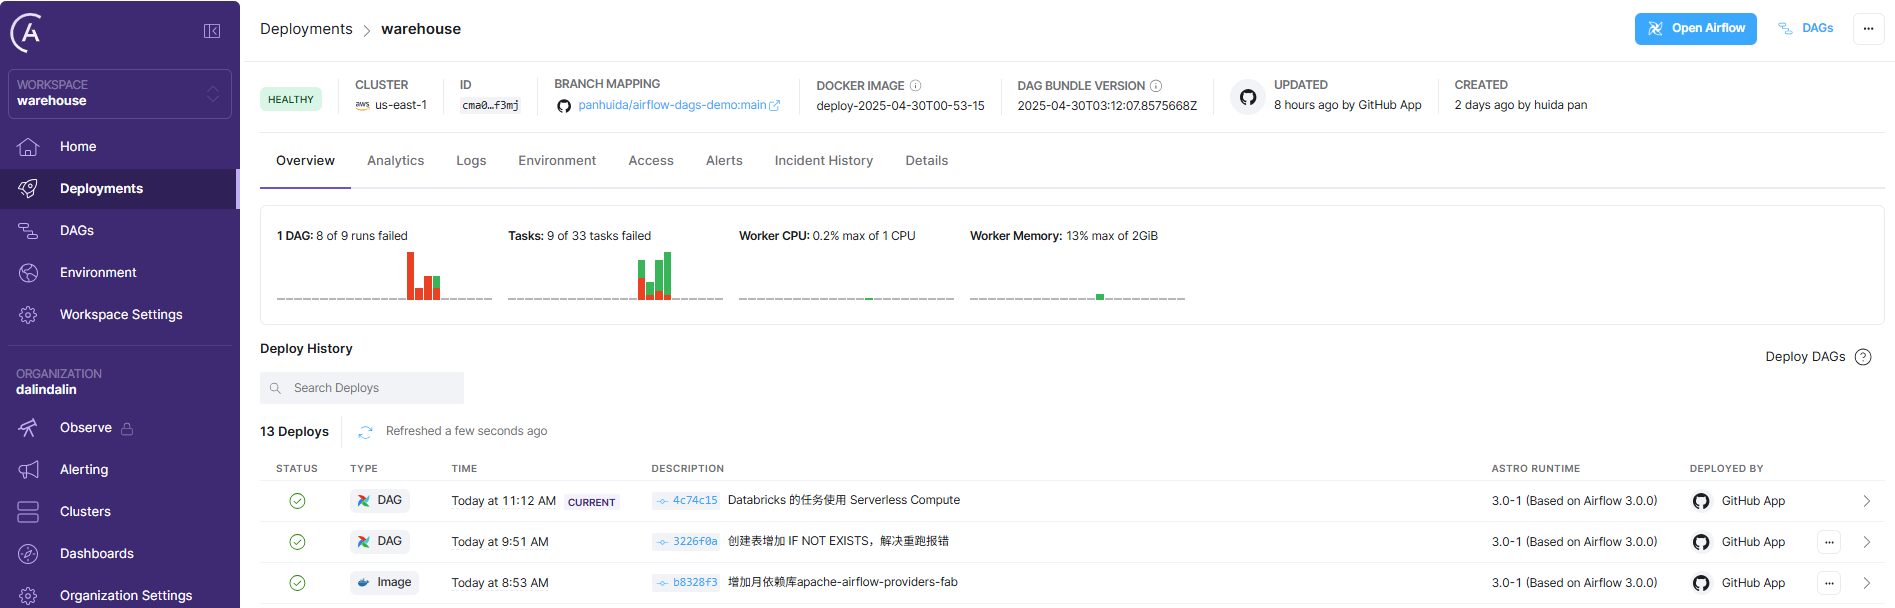This screenshot has height=608, width=1895.
Task: Click the Search Deploys input field
Action: [x=362, y=388]
